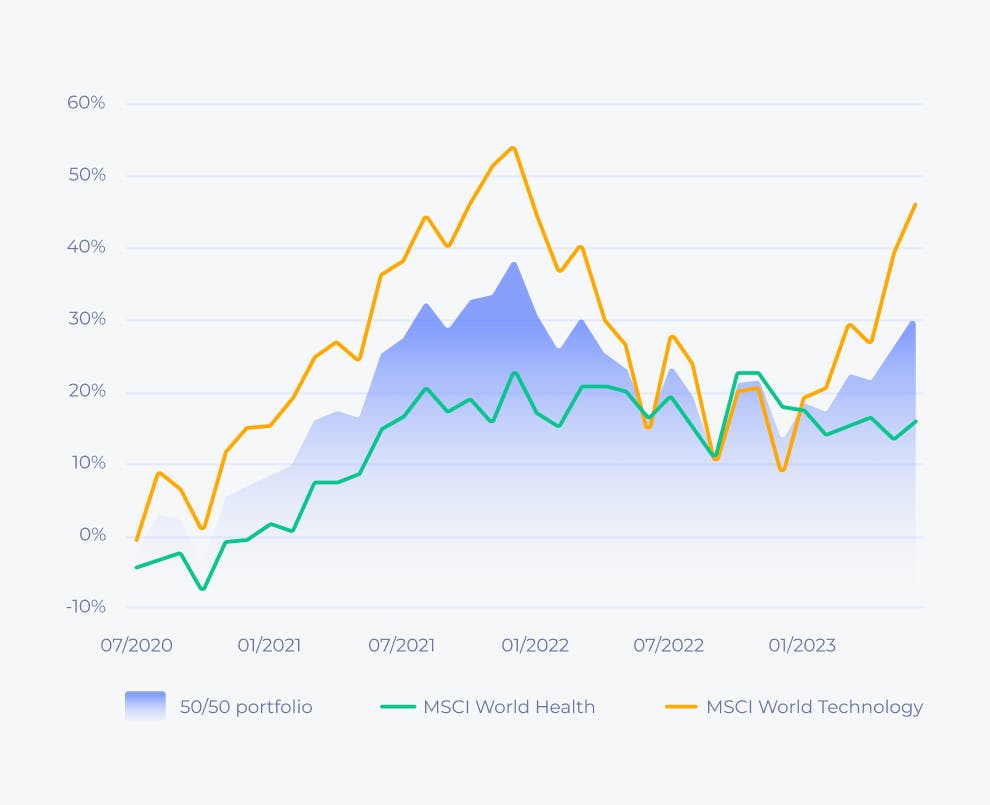Toggle the "MSCI World Technology" legend label
The width and height of the screenshot is (990, 805).
[x=814, y=707]
